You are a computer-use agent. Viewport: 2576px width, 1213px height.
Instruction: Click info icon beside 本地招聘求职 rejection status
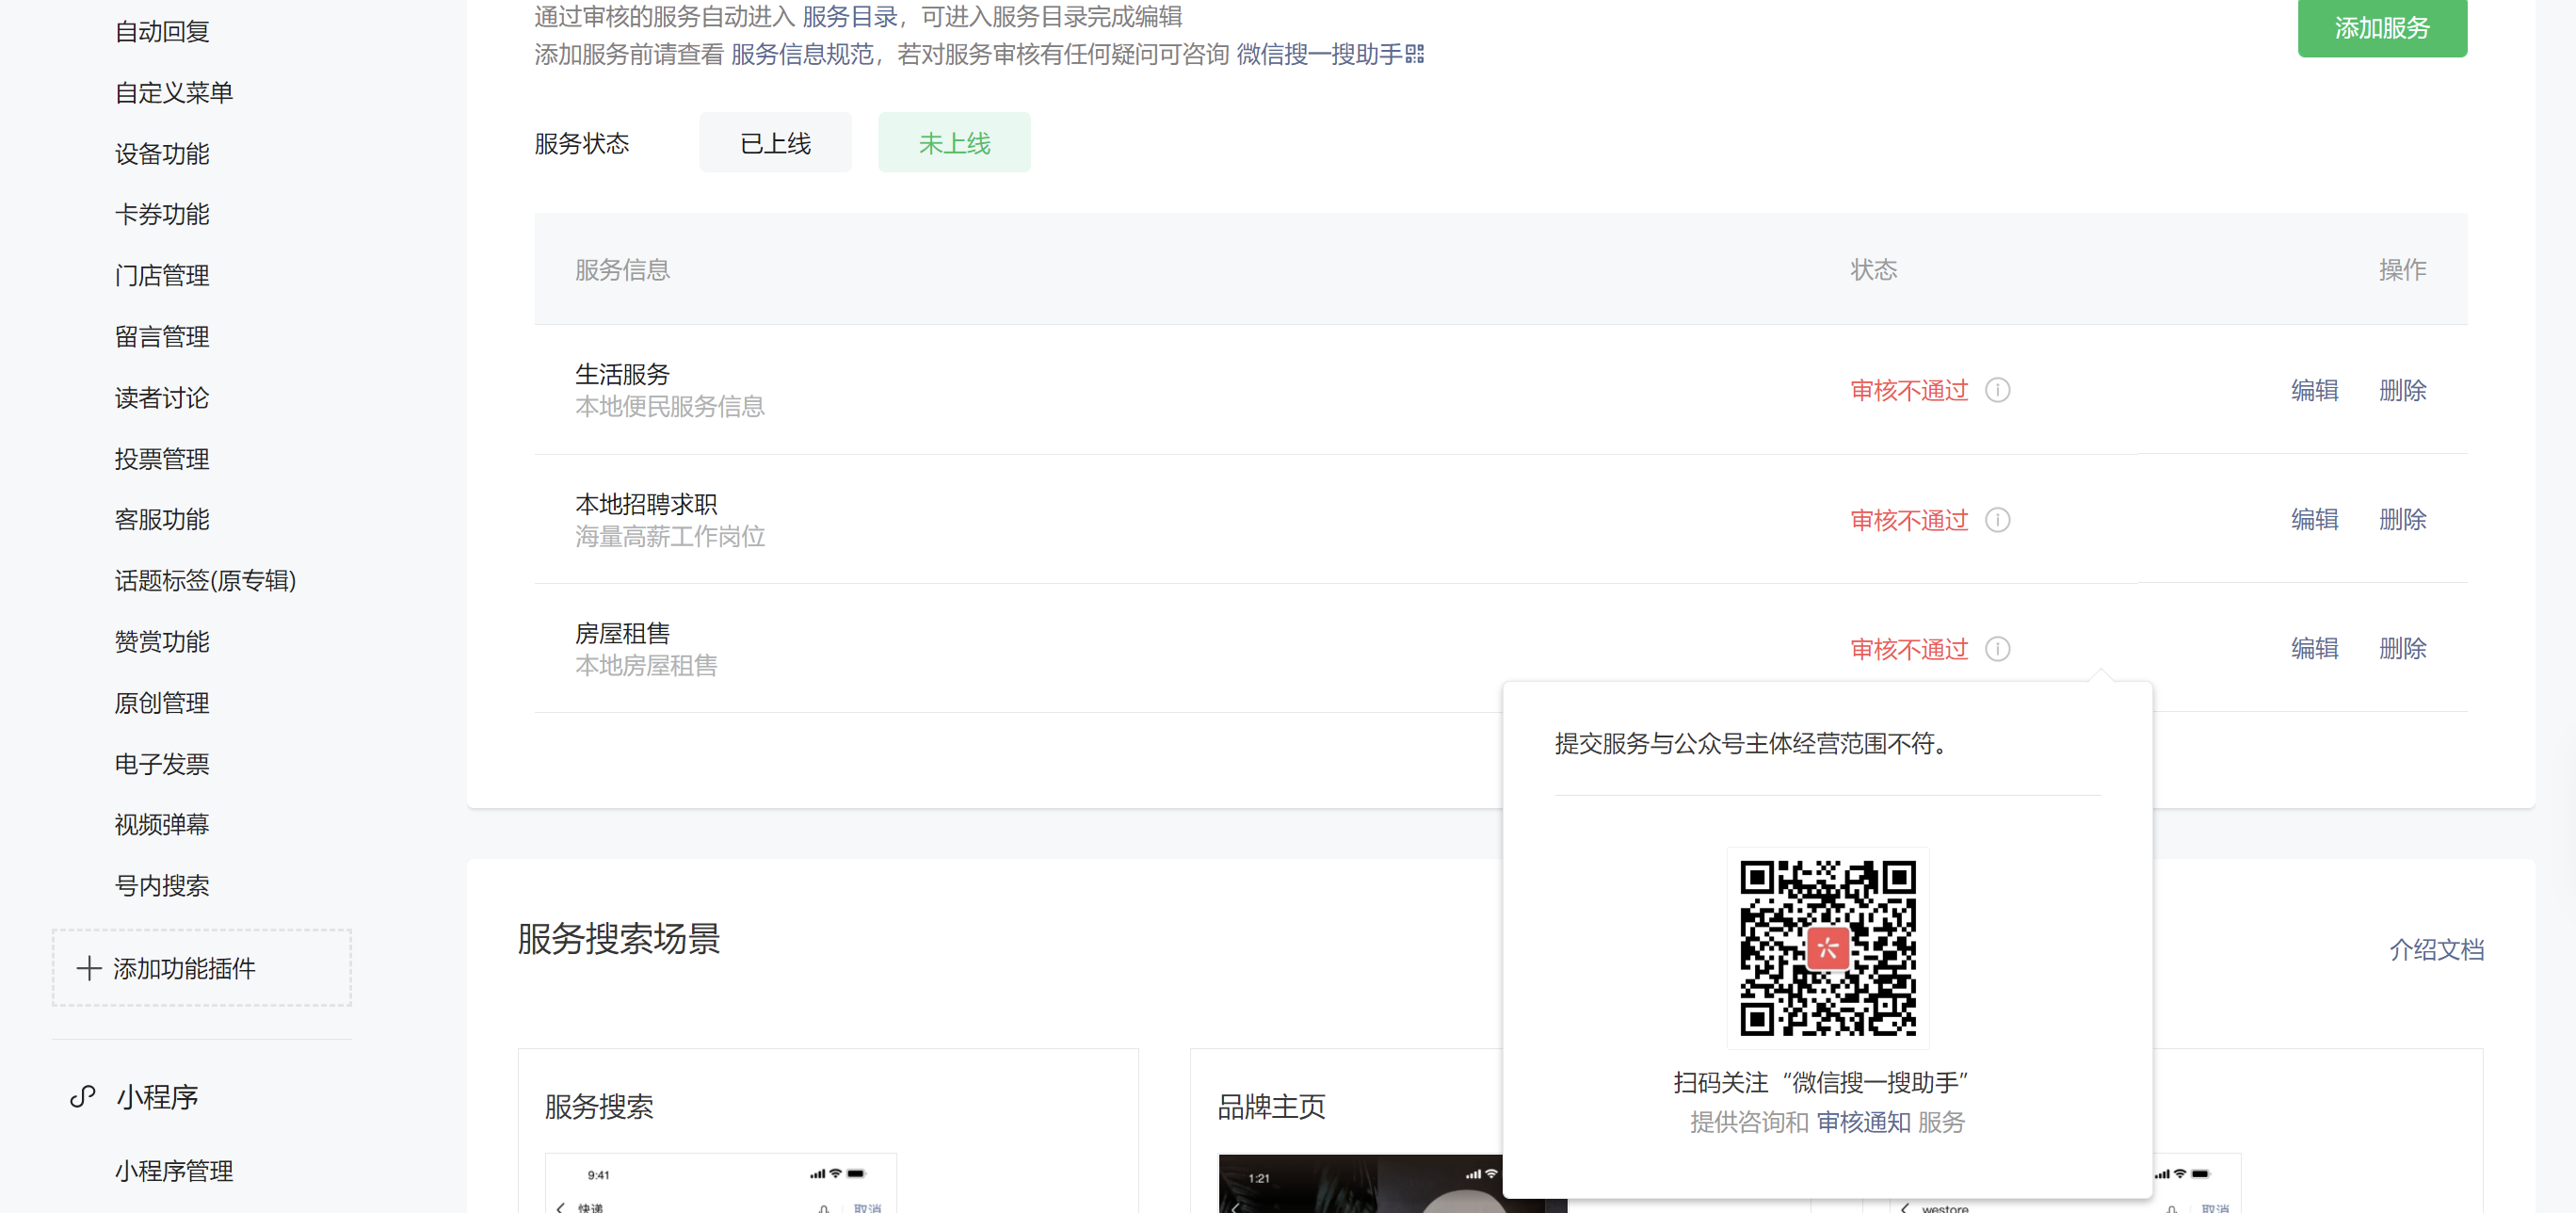pyautogui.click(x=1997, y=520)
